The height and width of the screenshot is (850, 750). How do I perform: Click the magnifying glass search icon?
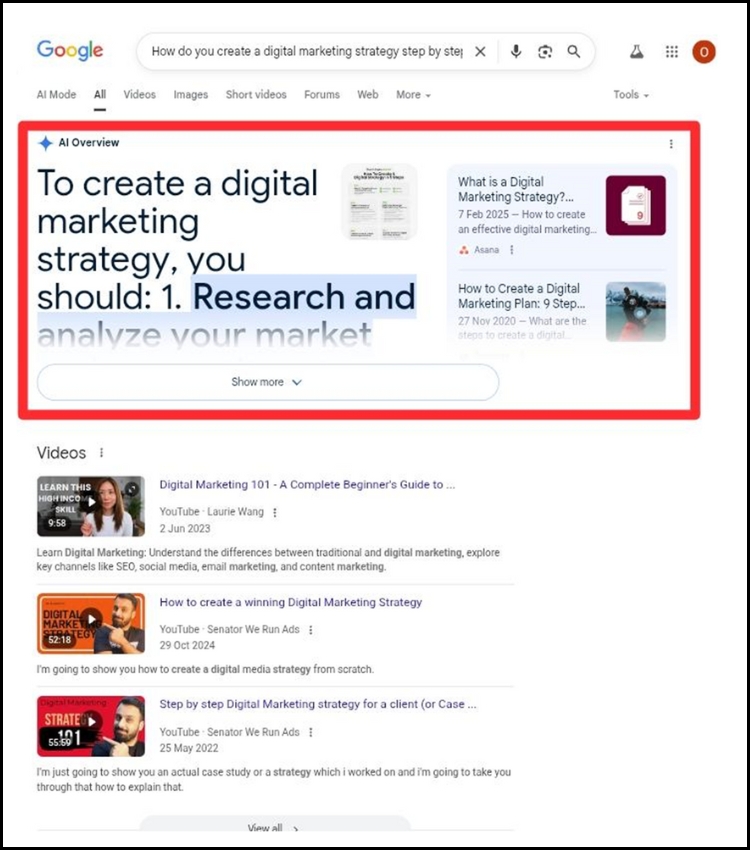574,52
